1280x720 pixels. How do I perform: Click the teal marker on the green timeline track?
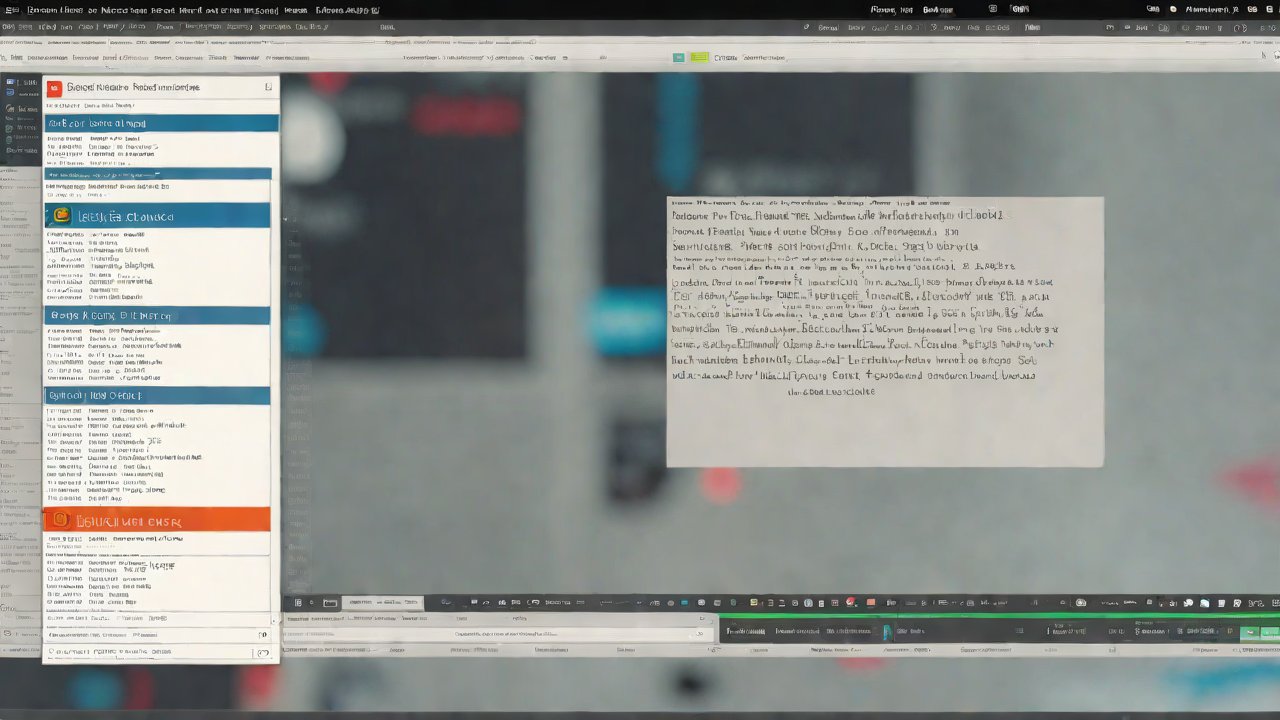point(886,632)
